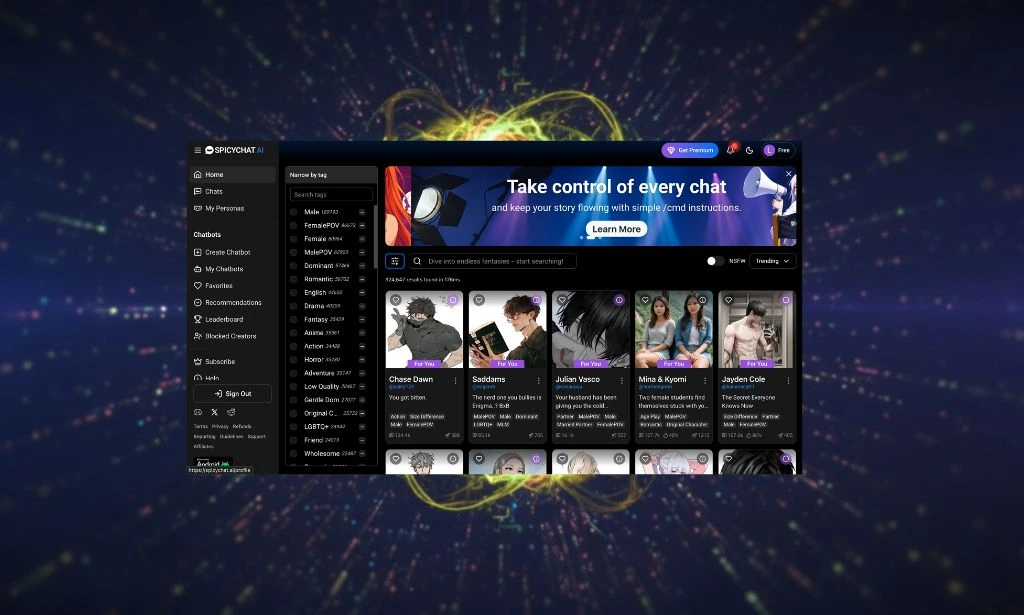
Task: Open the hamburger sidebar menu
Action: [x=198, y=150]
